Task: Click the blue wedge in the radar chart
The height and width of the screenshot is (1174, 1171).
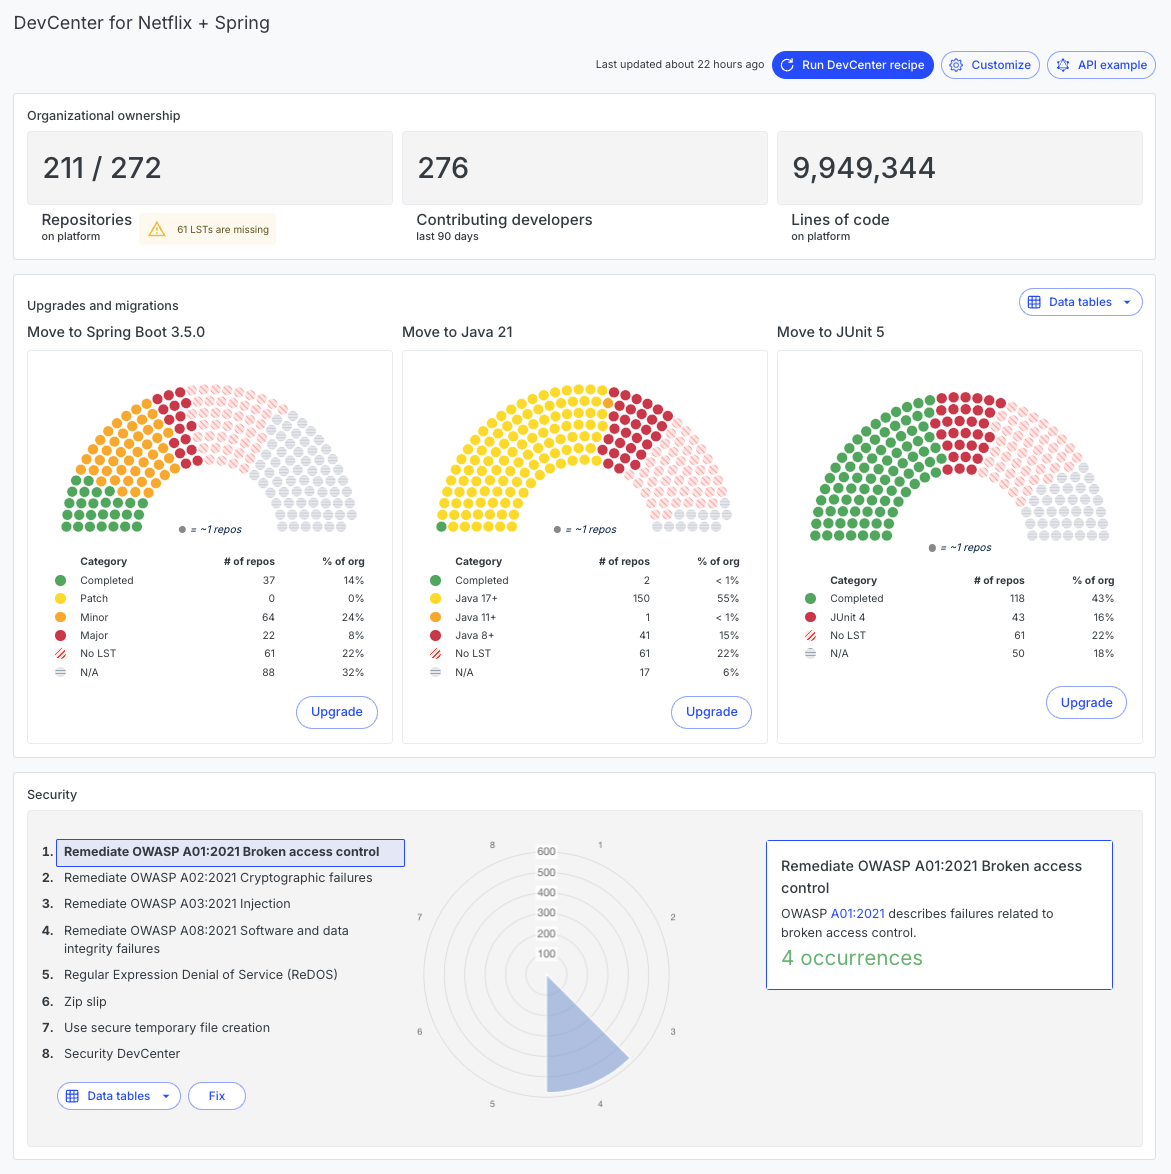Action: tap(580, 1045)
